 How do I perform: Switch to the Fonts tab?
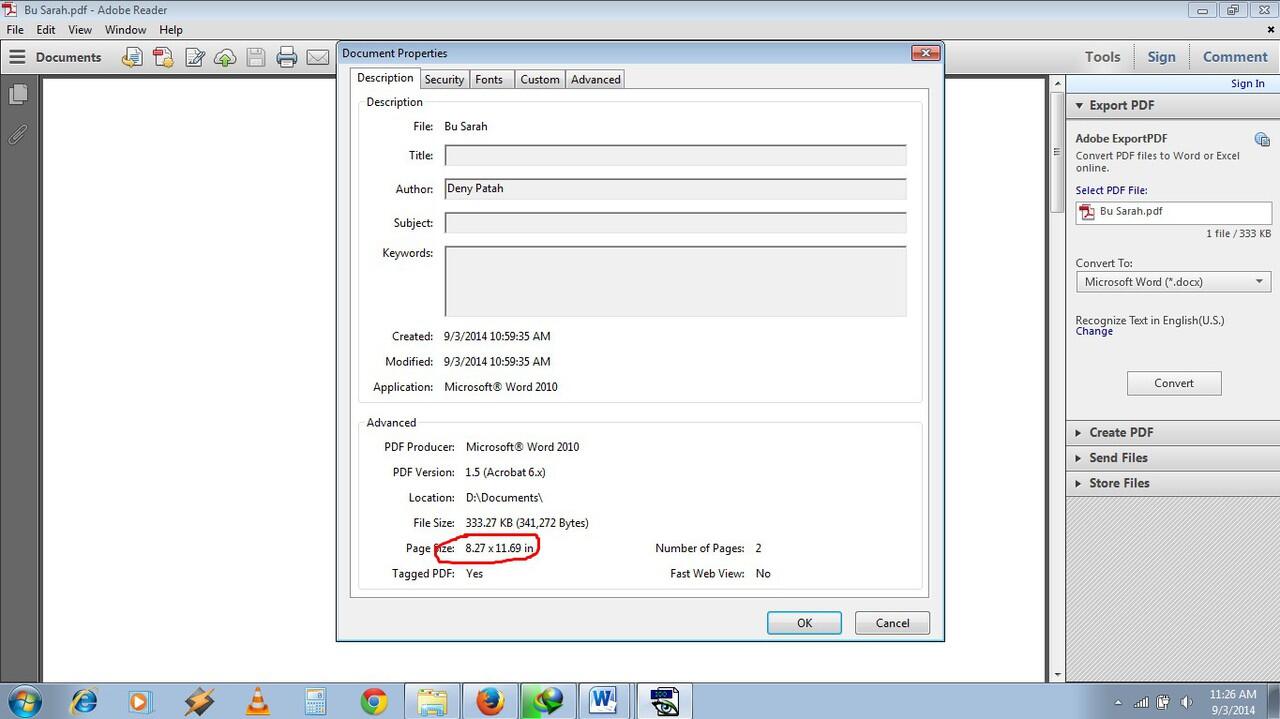tap(489, 79)
